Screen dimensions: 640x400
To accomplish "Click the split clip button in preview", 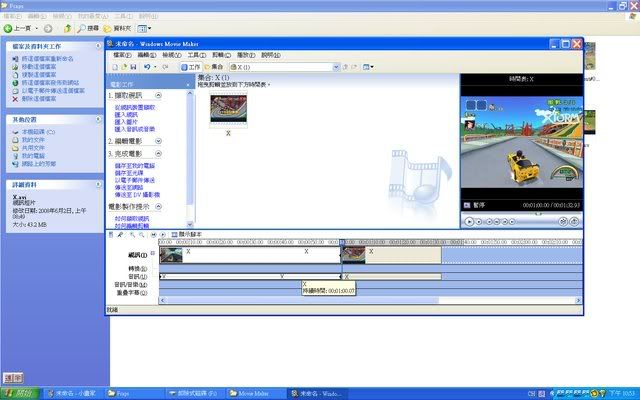I will (x=561, y=220).
